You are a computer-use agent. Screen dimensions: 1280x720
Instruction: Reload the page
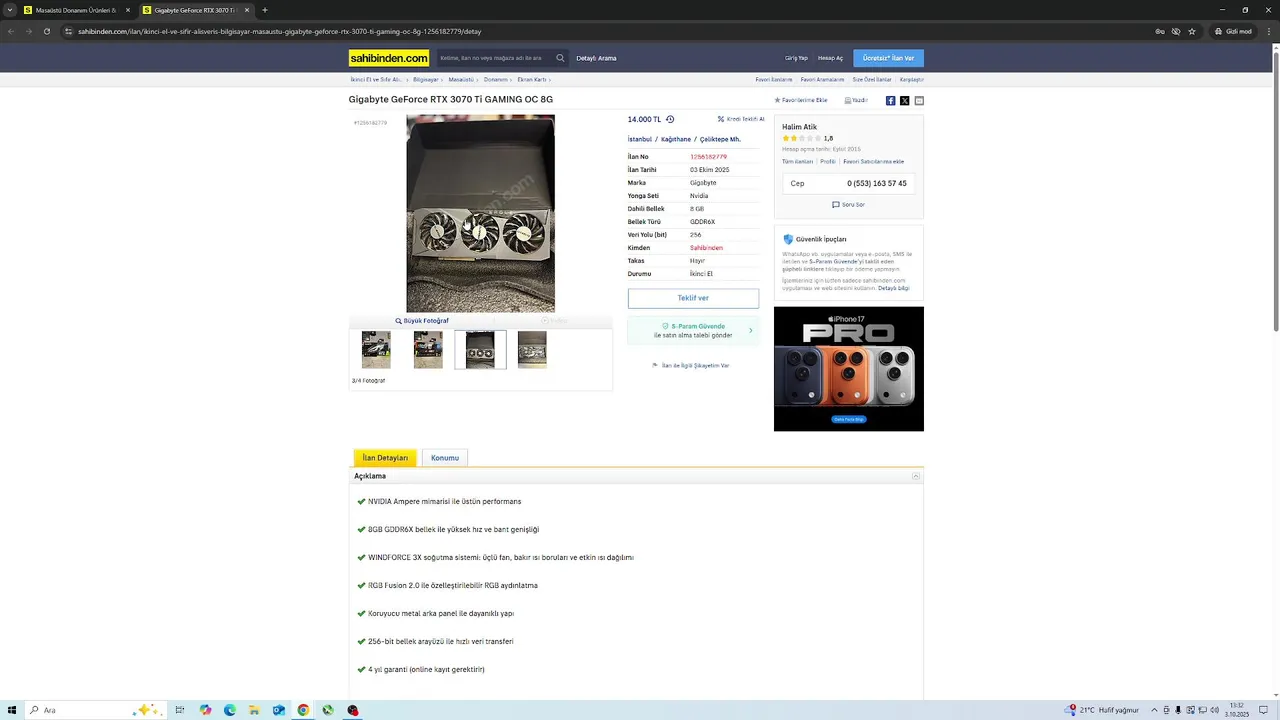(x=47, y=31)
